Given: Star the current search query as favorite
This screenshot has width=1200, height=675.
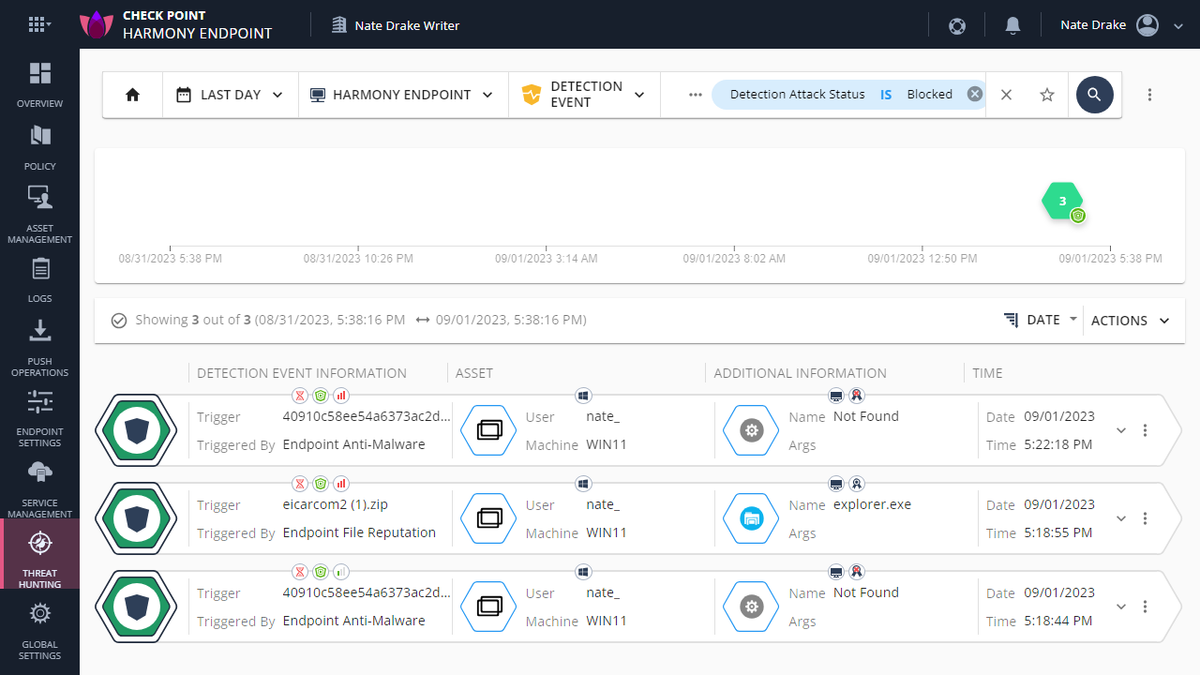Looking at the screenshot, I should pos(1046,94).
